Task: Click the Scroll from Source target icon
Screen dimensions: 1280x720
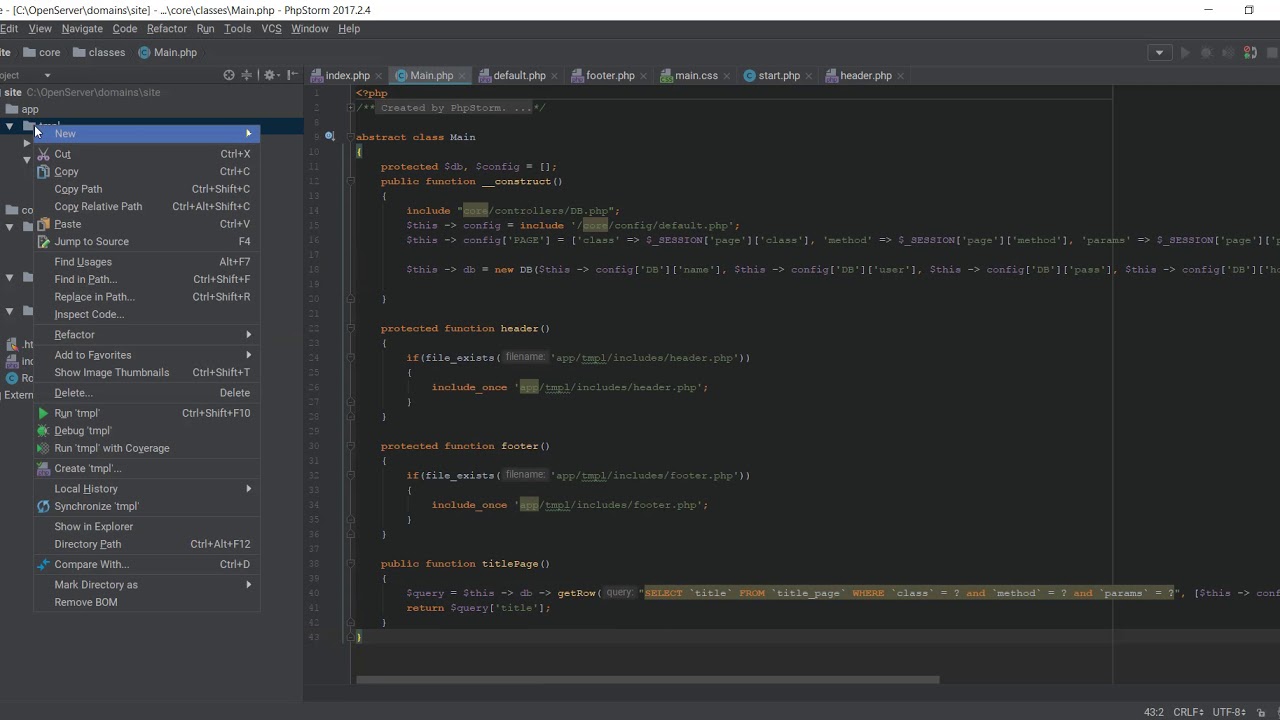Action: (229, 75)
